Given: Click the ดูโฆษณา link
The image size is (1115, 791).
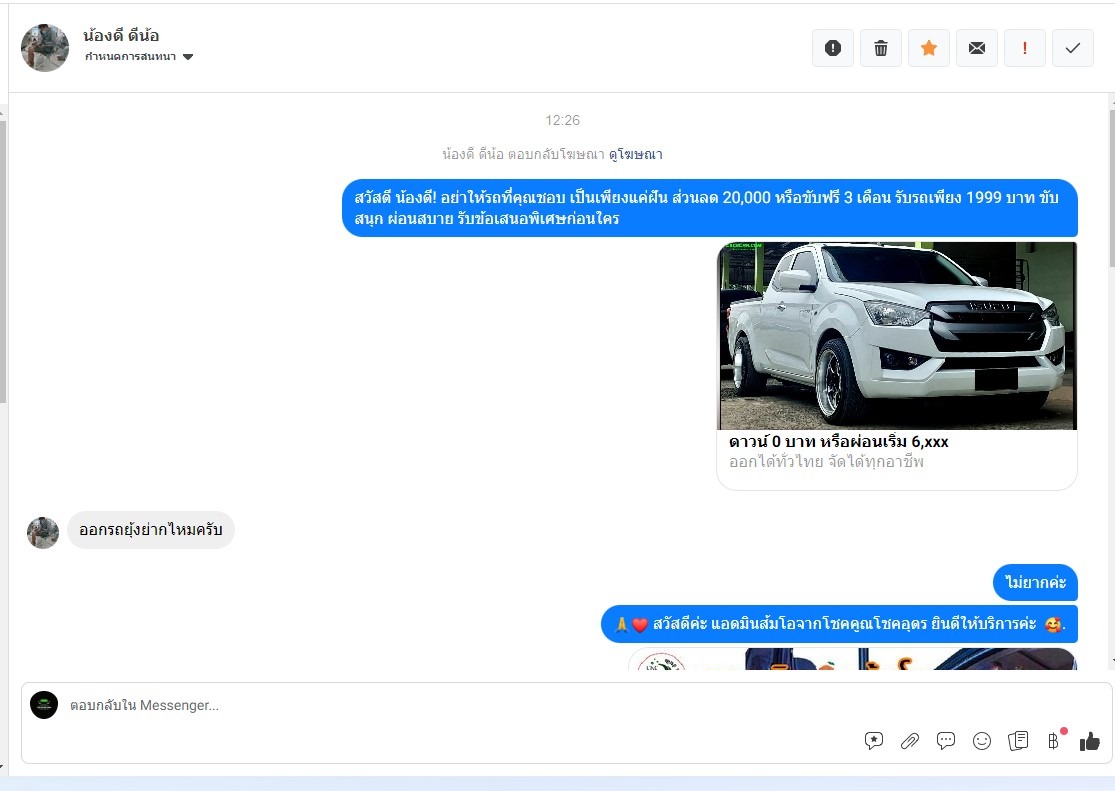Looking at the screenshot, I should tap(635, 154).
